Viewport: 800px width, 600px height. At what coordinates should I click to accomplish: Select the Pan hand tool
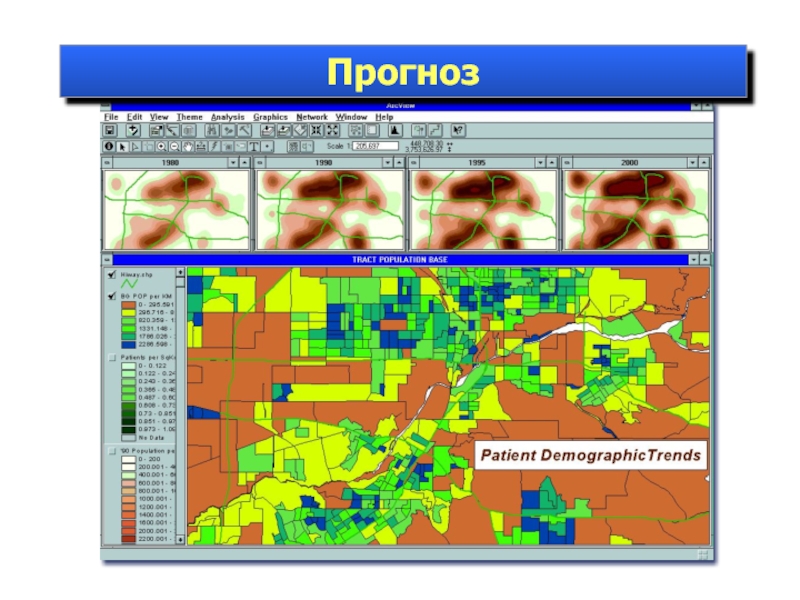(x=188, y=147)
